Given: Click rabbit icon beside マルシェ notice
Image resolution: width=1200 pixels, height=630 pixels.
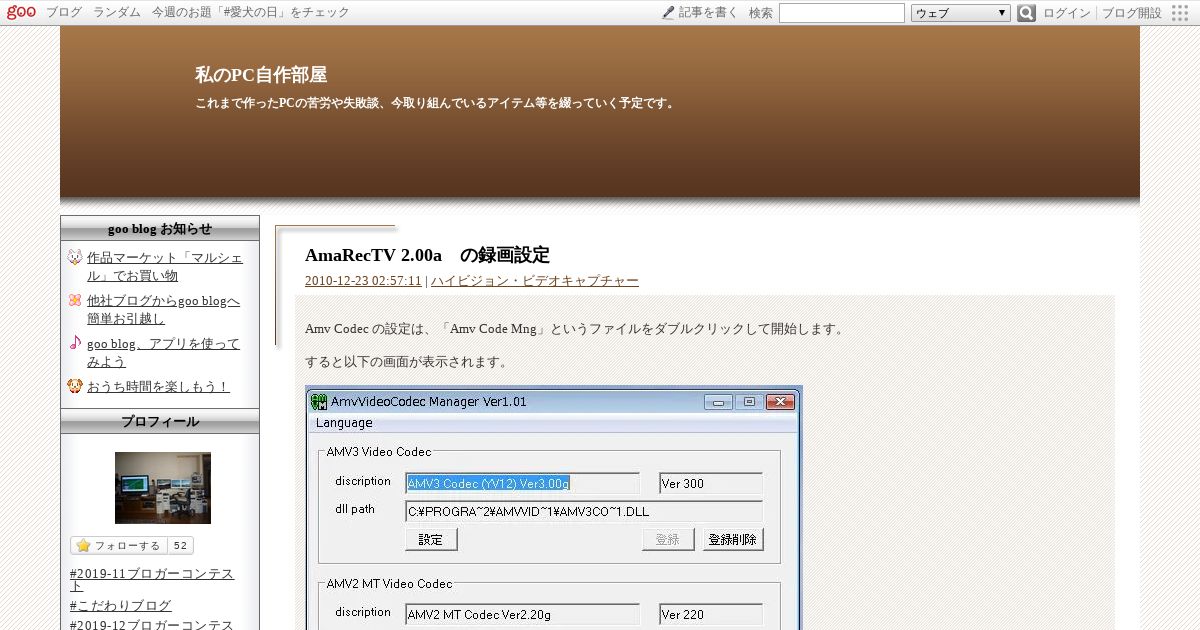Looking at the screenshot, I should (x=75, y=257).
